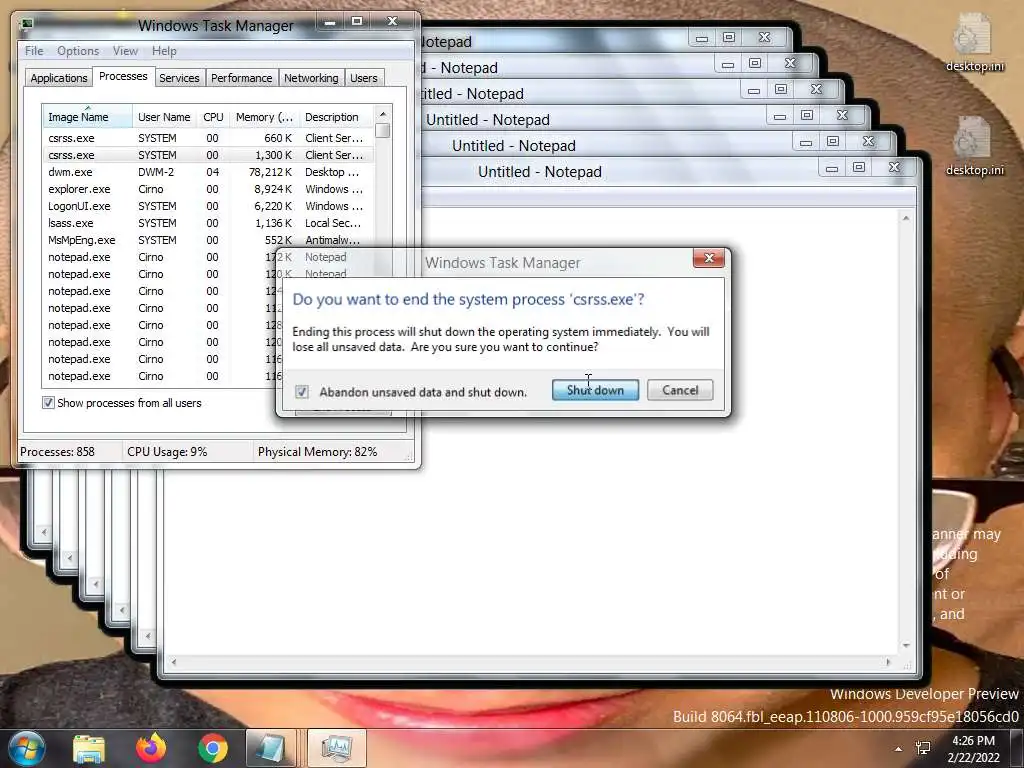Select the Notepad taskbar button
This screenshot has height=768, width=1024.
coord(272,748)
